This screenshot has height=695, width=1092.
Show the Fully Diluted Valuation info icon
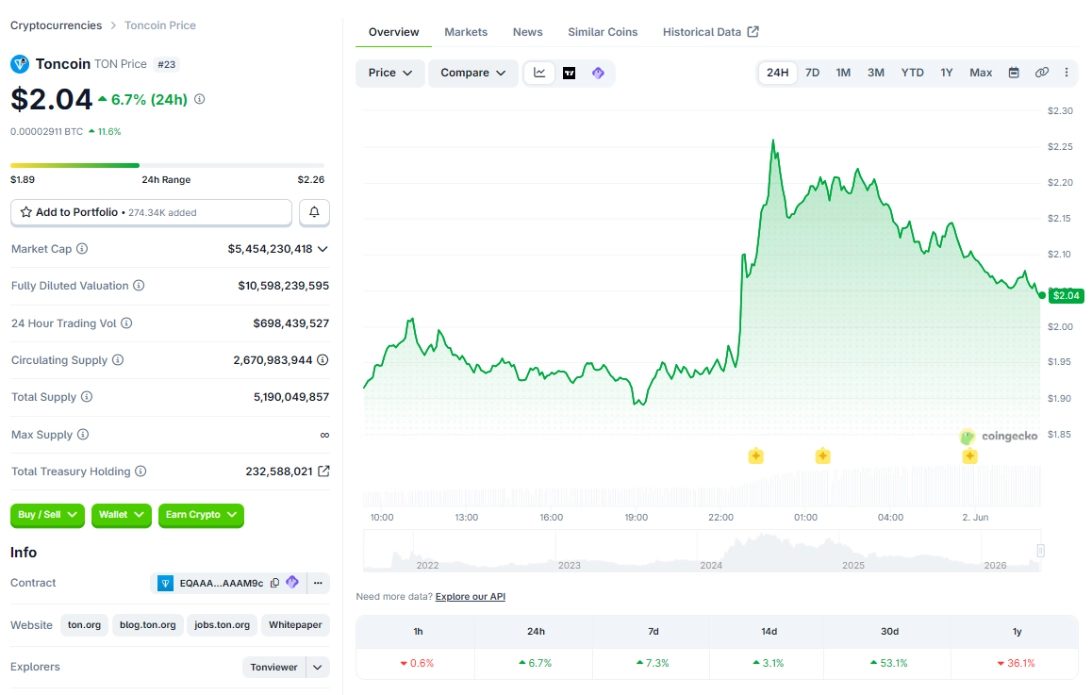(139, 286)
